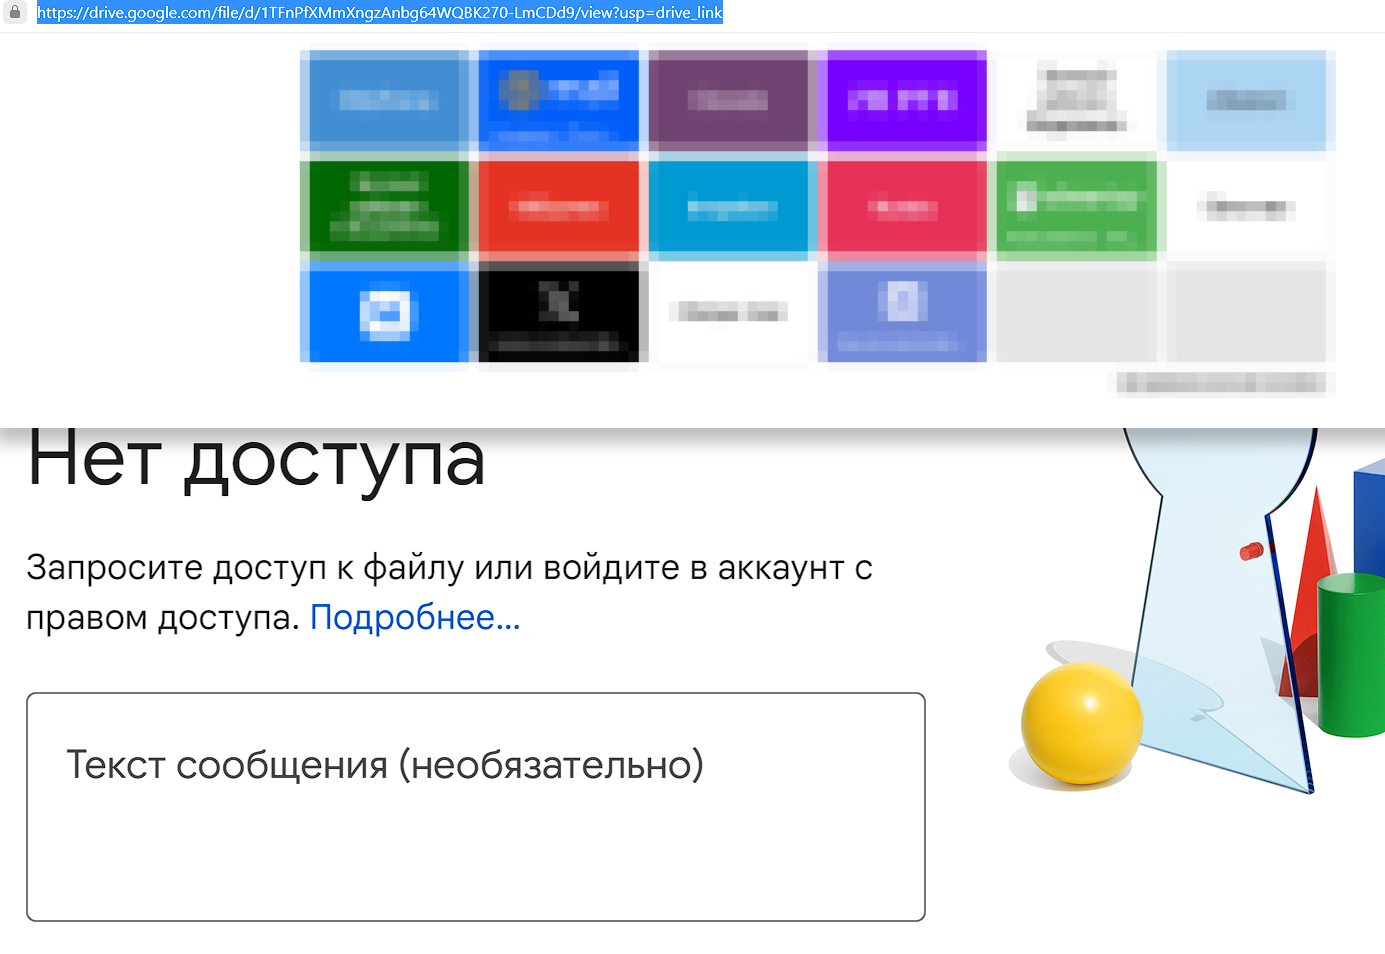This screenshot has width=1385, height=954.
Task: Open the periwinkle tile with white icon
Action: tap(902, 313)
